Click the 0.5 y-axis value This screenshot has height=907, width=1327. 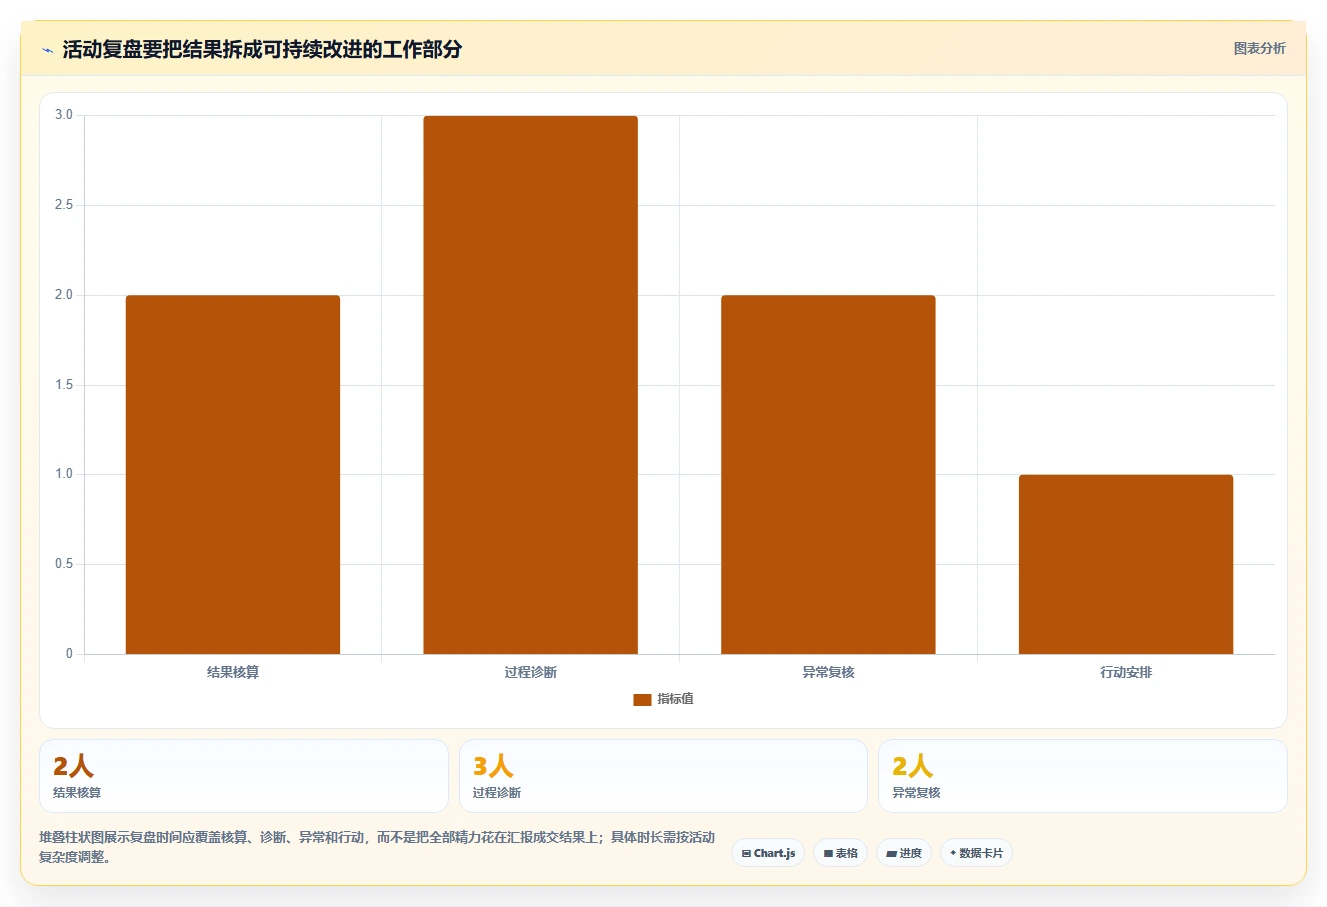click(x=64, y=564)
